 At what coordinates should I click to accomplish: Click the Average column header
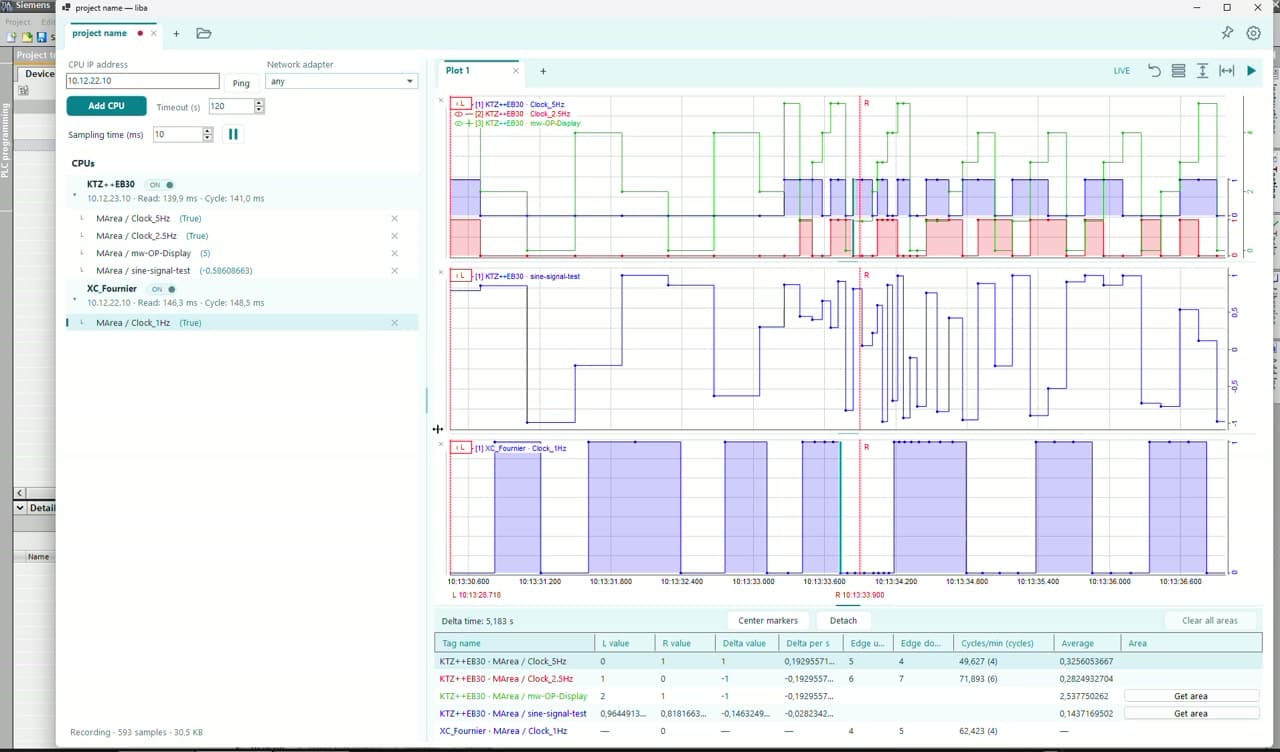[1087, 643]
